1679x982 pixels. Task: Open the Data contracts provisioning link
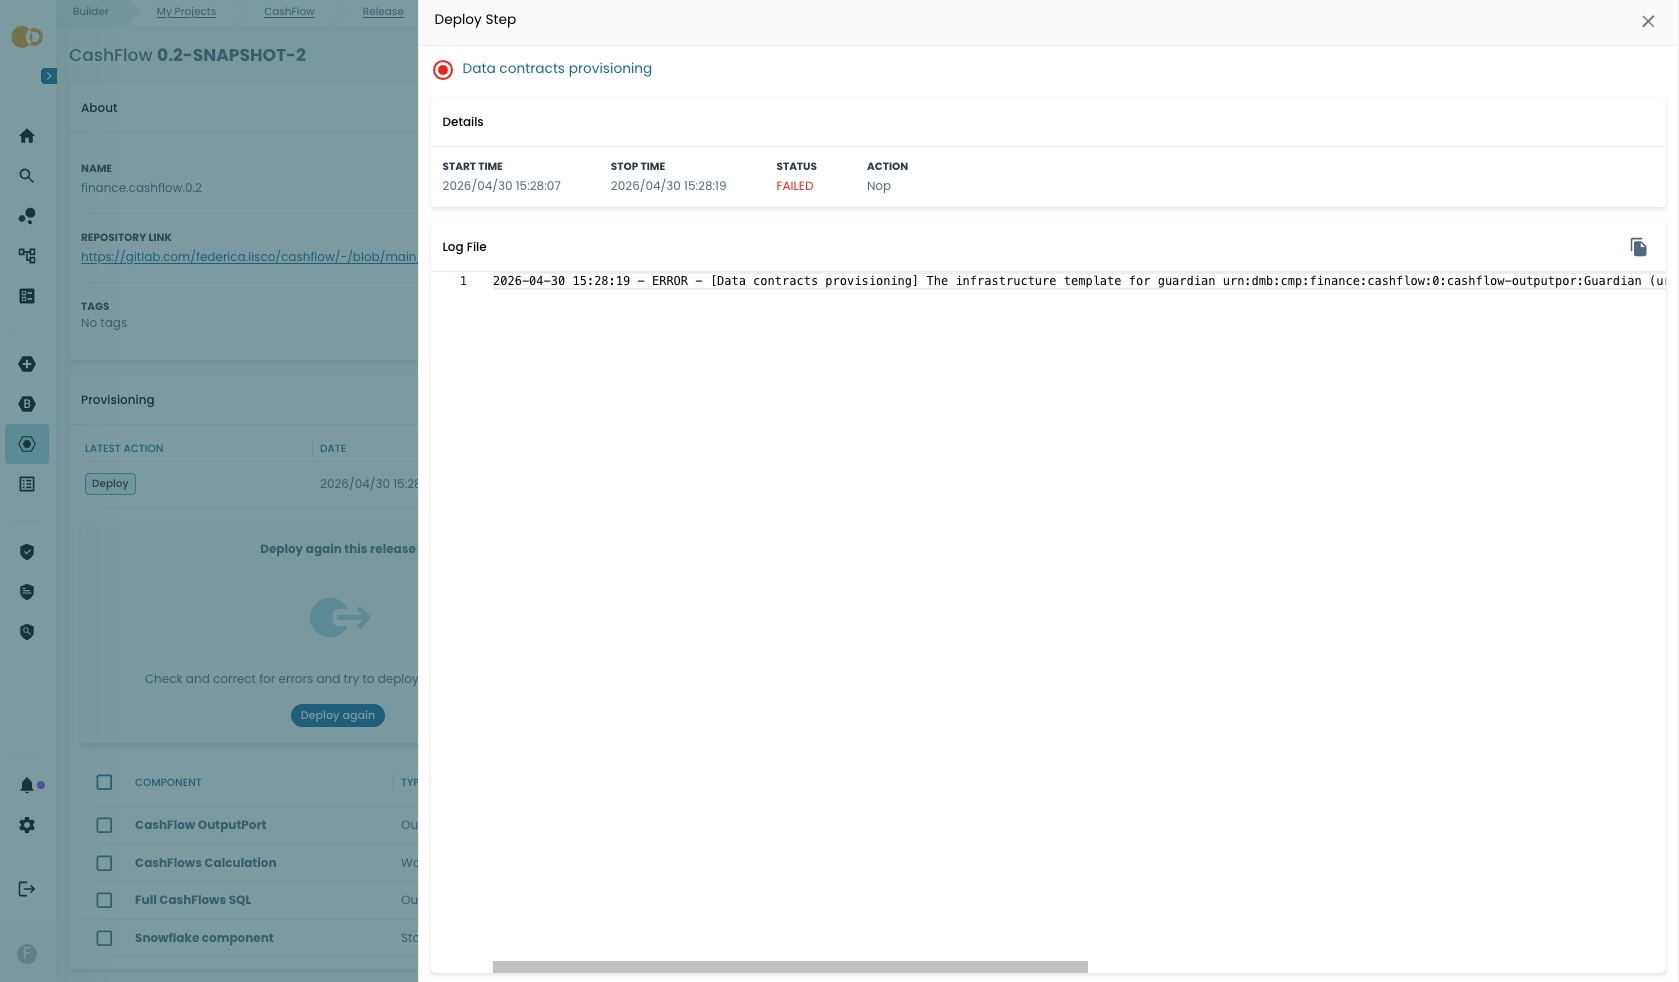(x=557, y=68)
